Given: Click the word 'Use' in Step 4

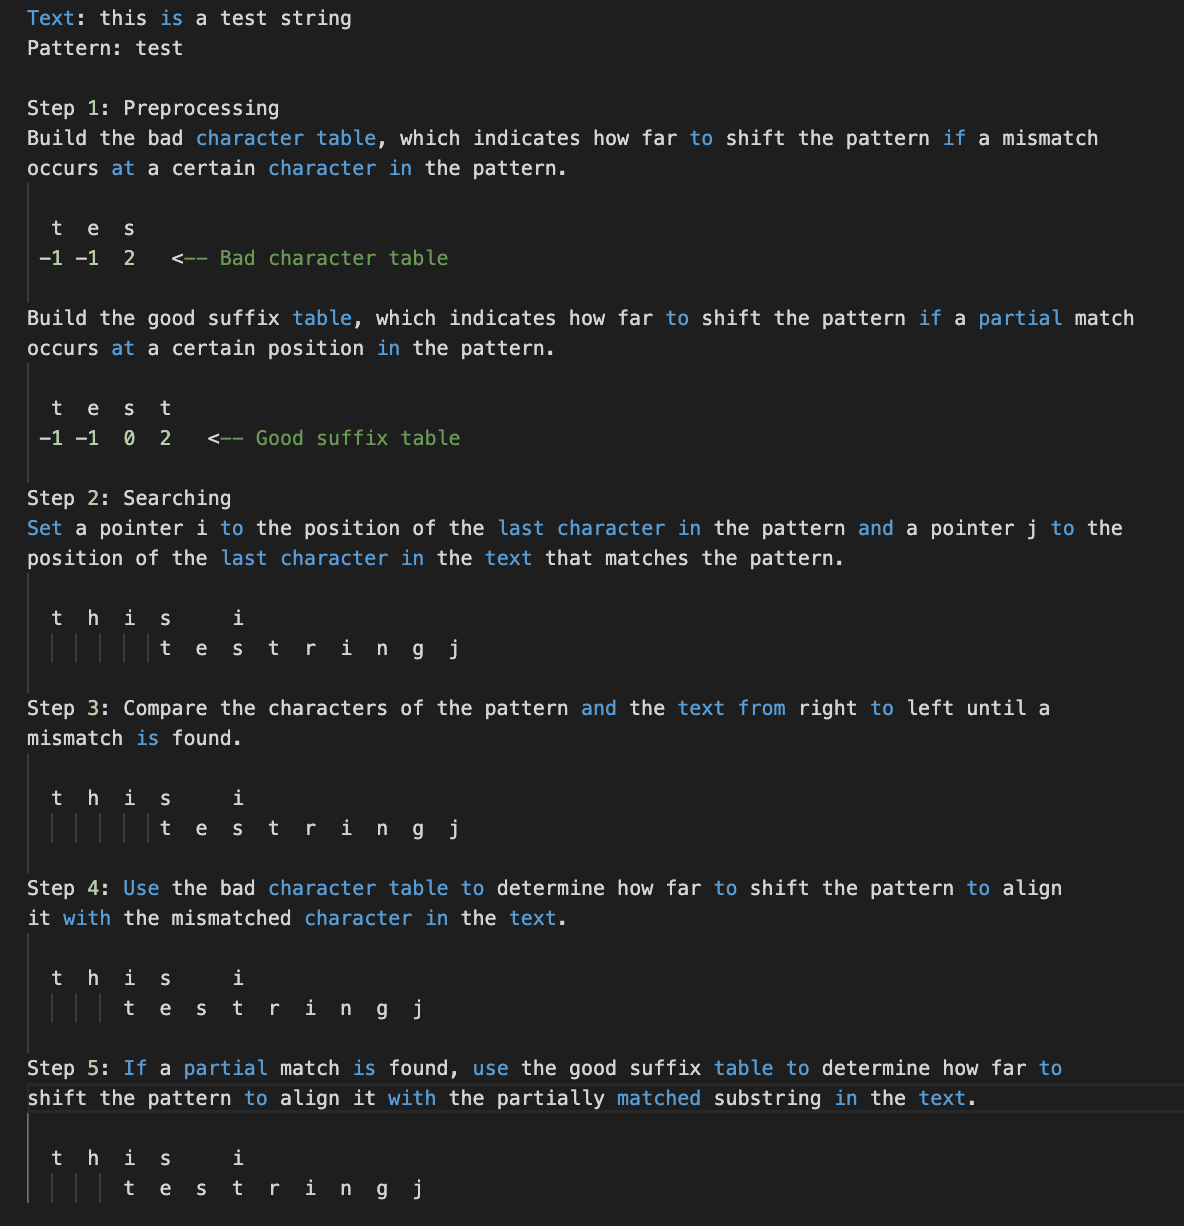Looking at the screenshot, I should (141, 888).
